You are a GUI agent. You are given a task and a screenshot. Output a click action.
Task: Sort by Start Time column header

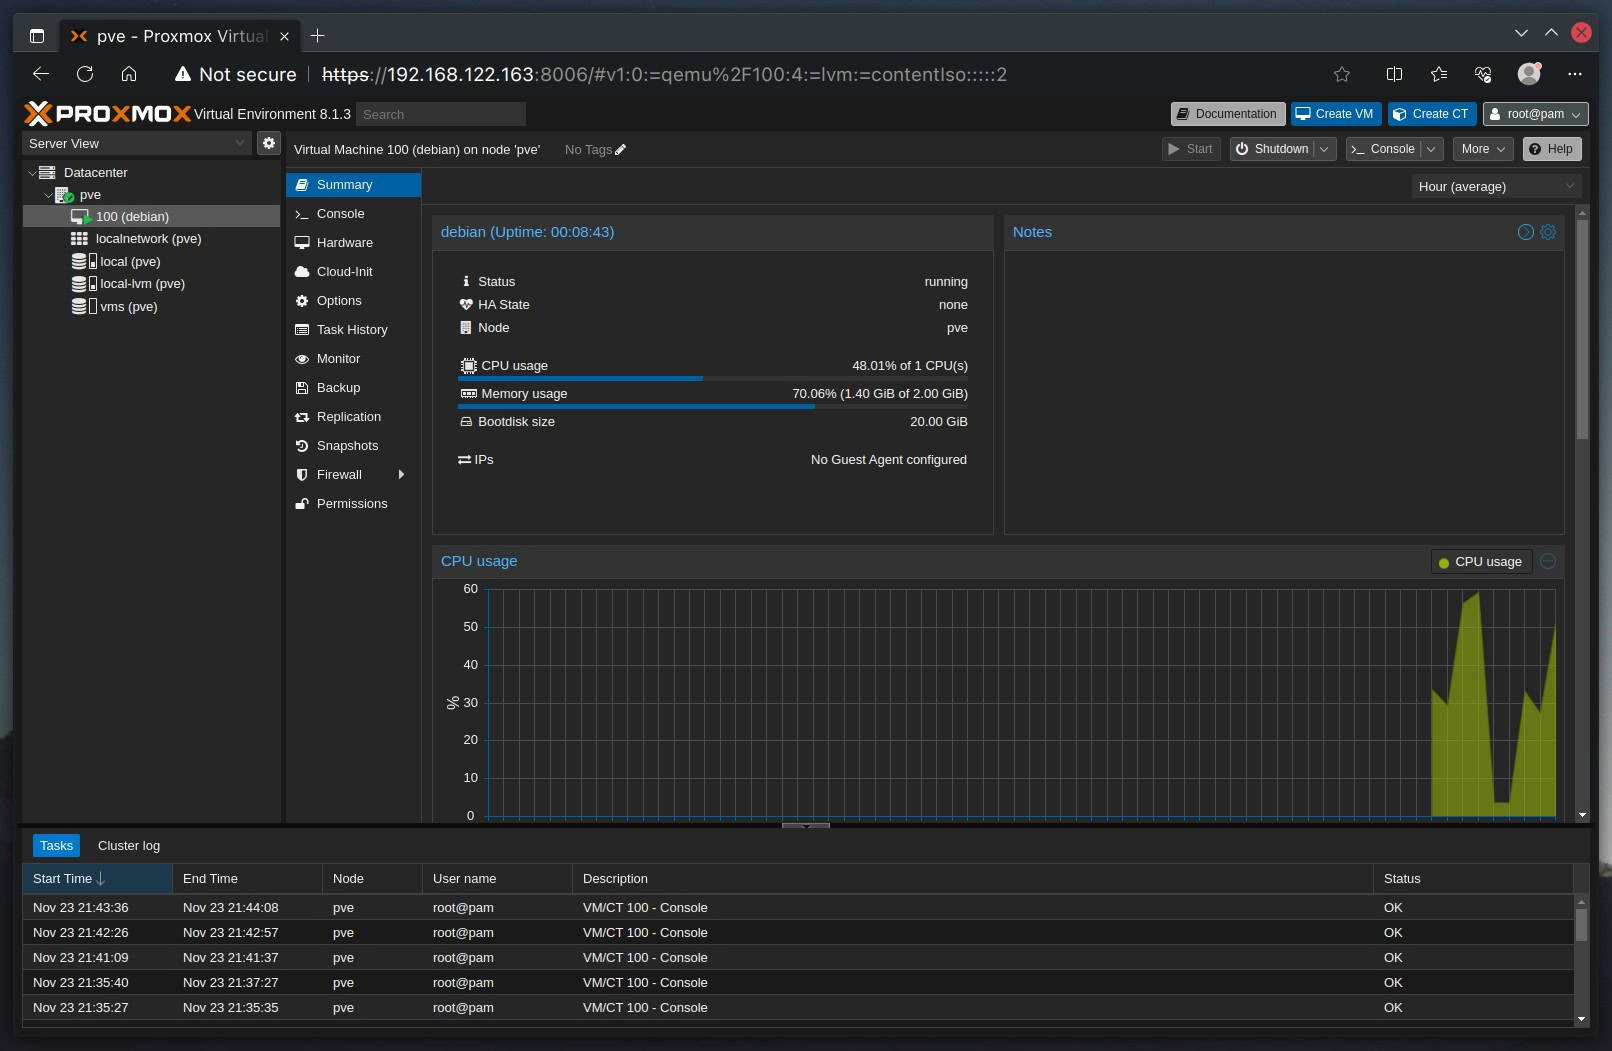[97, 879]
